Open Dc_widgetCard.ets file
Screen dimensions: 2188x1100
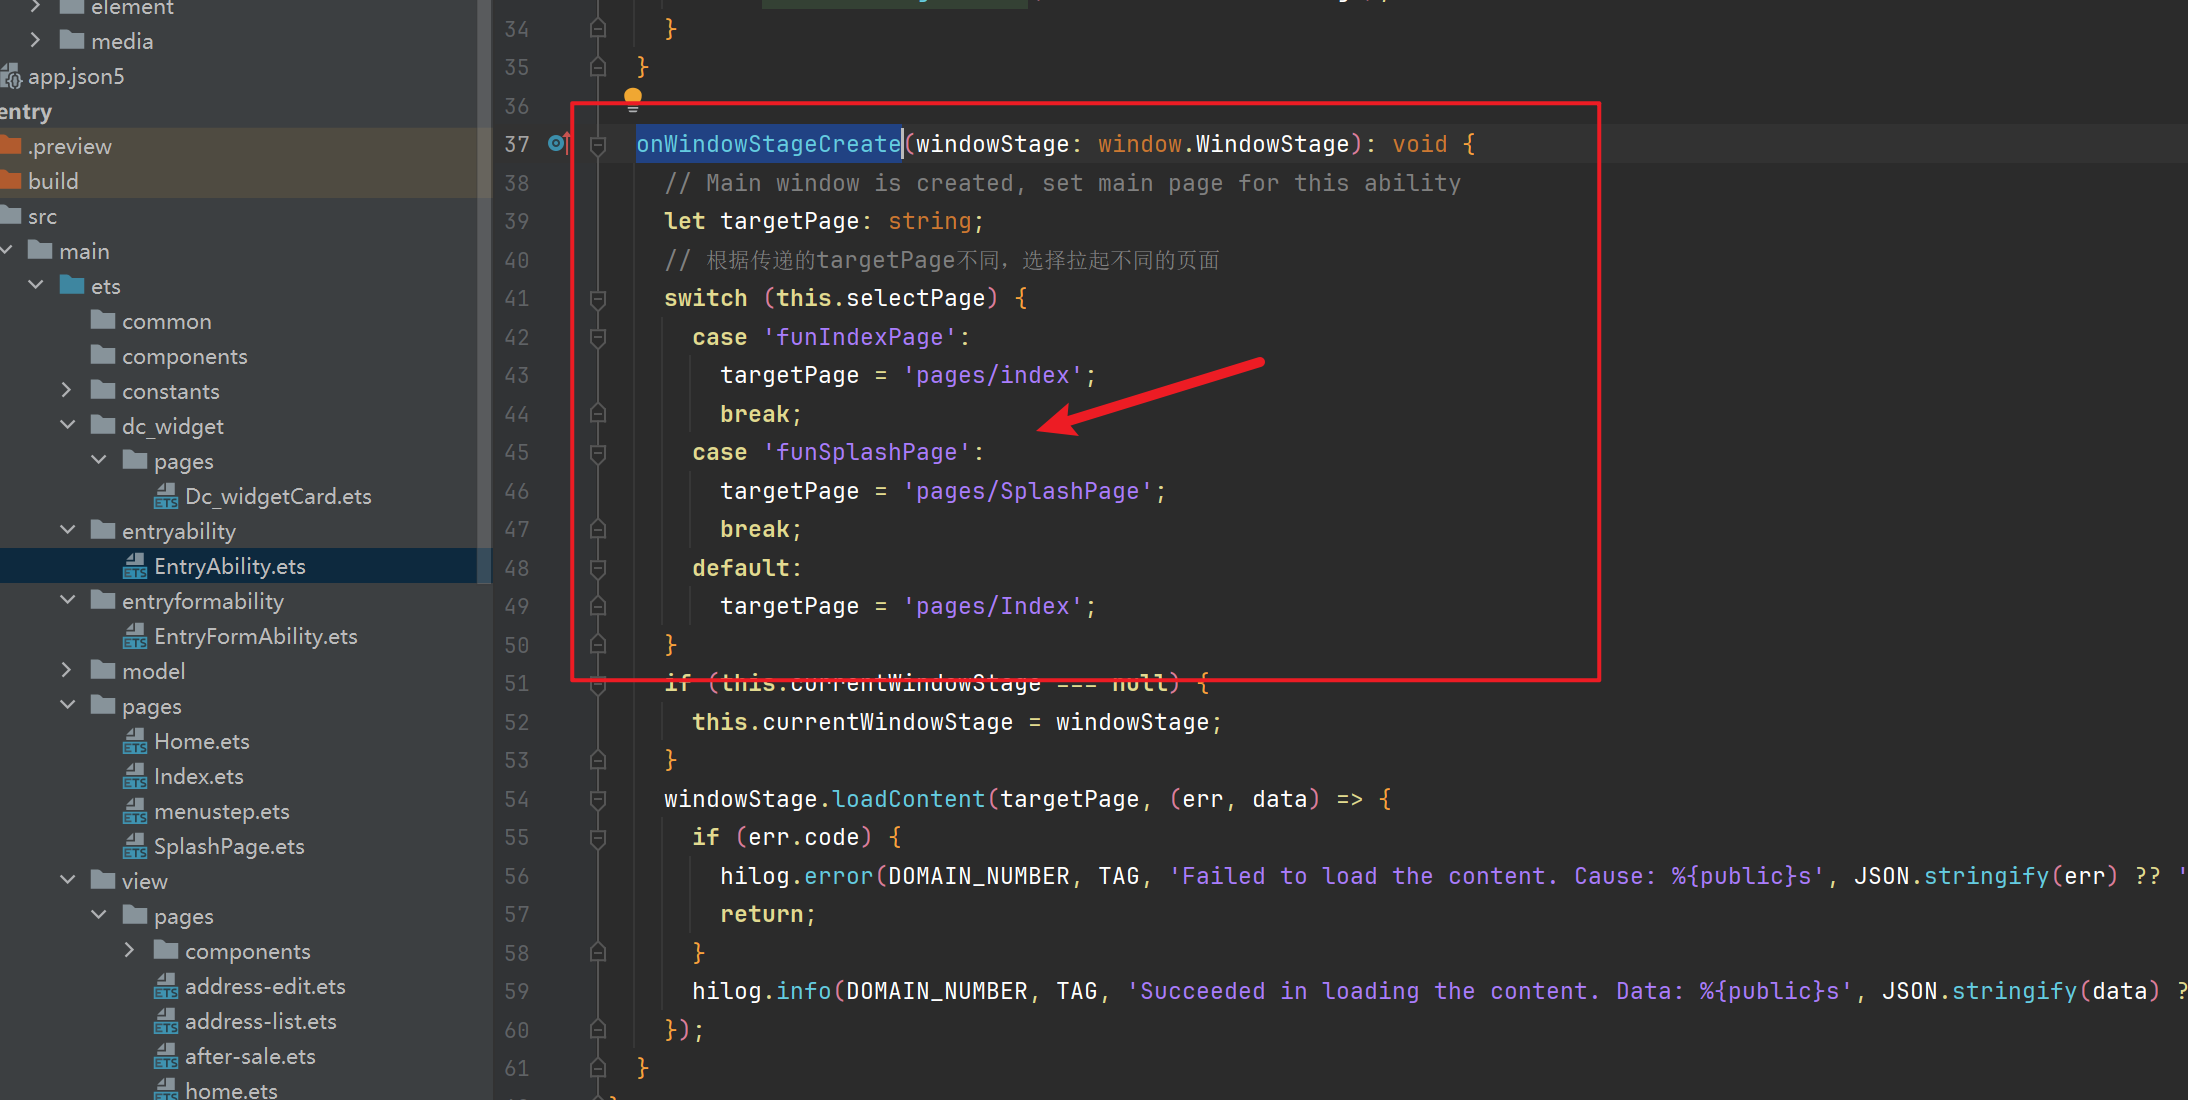point(277,497)
